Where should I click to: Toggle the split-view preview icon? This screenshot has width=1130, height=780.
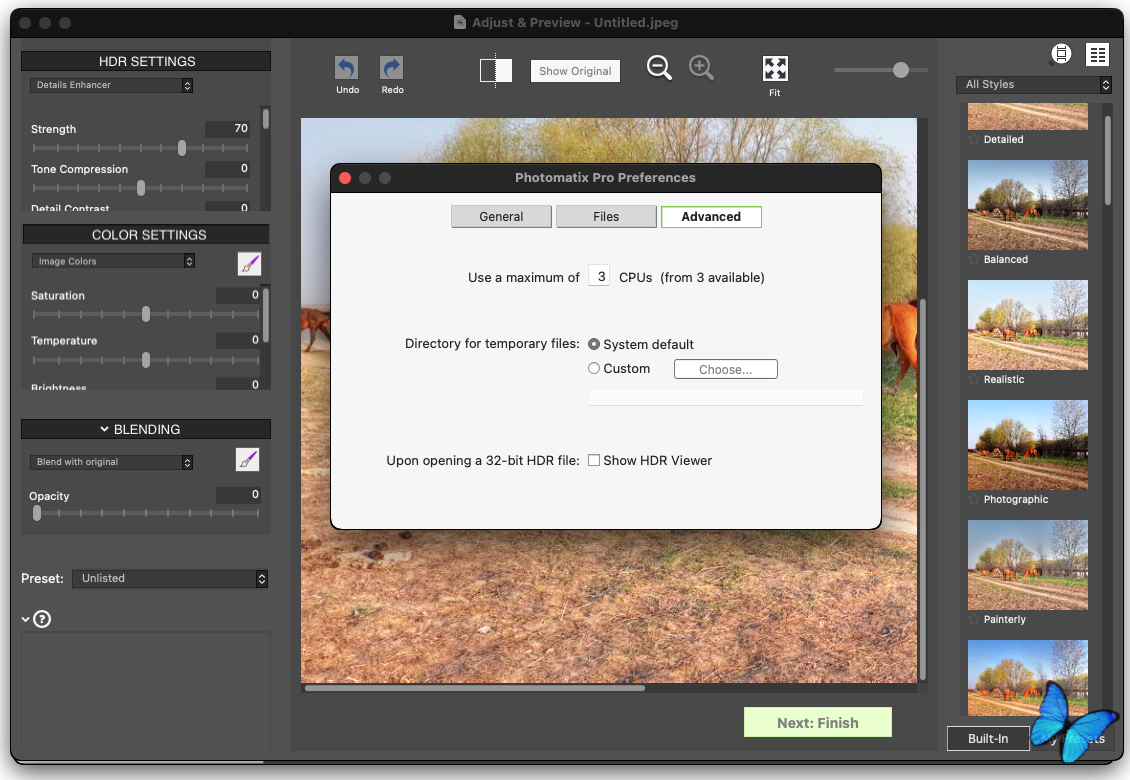(x=496, y=71)
